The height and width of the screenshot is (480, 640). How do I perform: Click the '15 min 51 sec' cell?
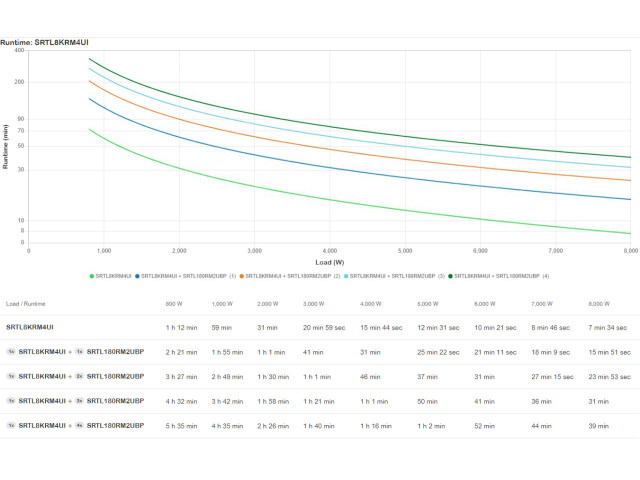(610, 352)
